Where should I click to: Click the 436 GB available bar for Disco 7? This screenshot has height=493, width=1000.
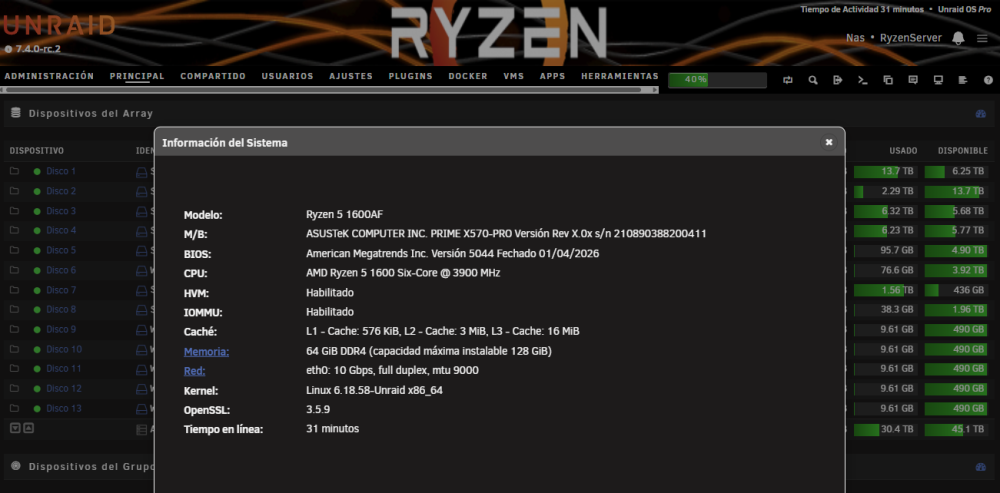click(956, 290)
